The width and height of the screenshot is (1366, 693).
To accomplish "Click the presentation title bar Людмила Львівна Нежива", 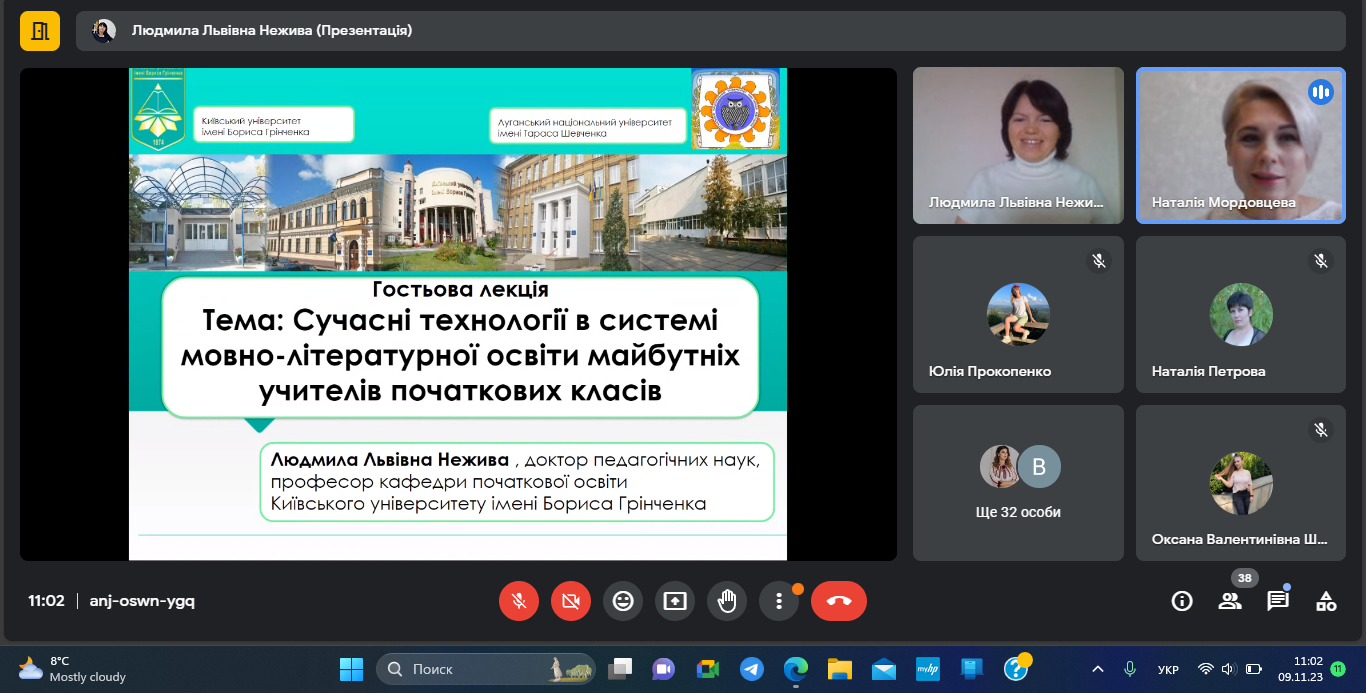I will point(272,31).
